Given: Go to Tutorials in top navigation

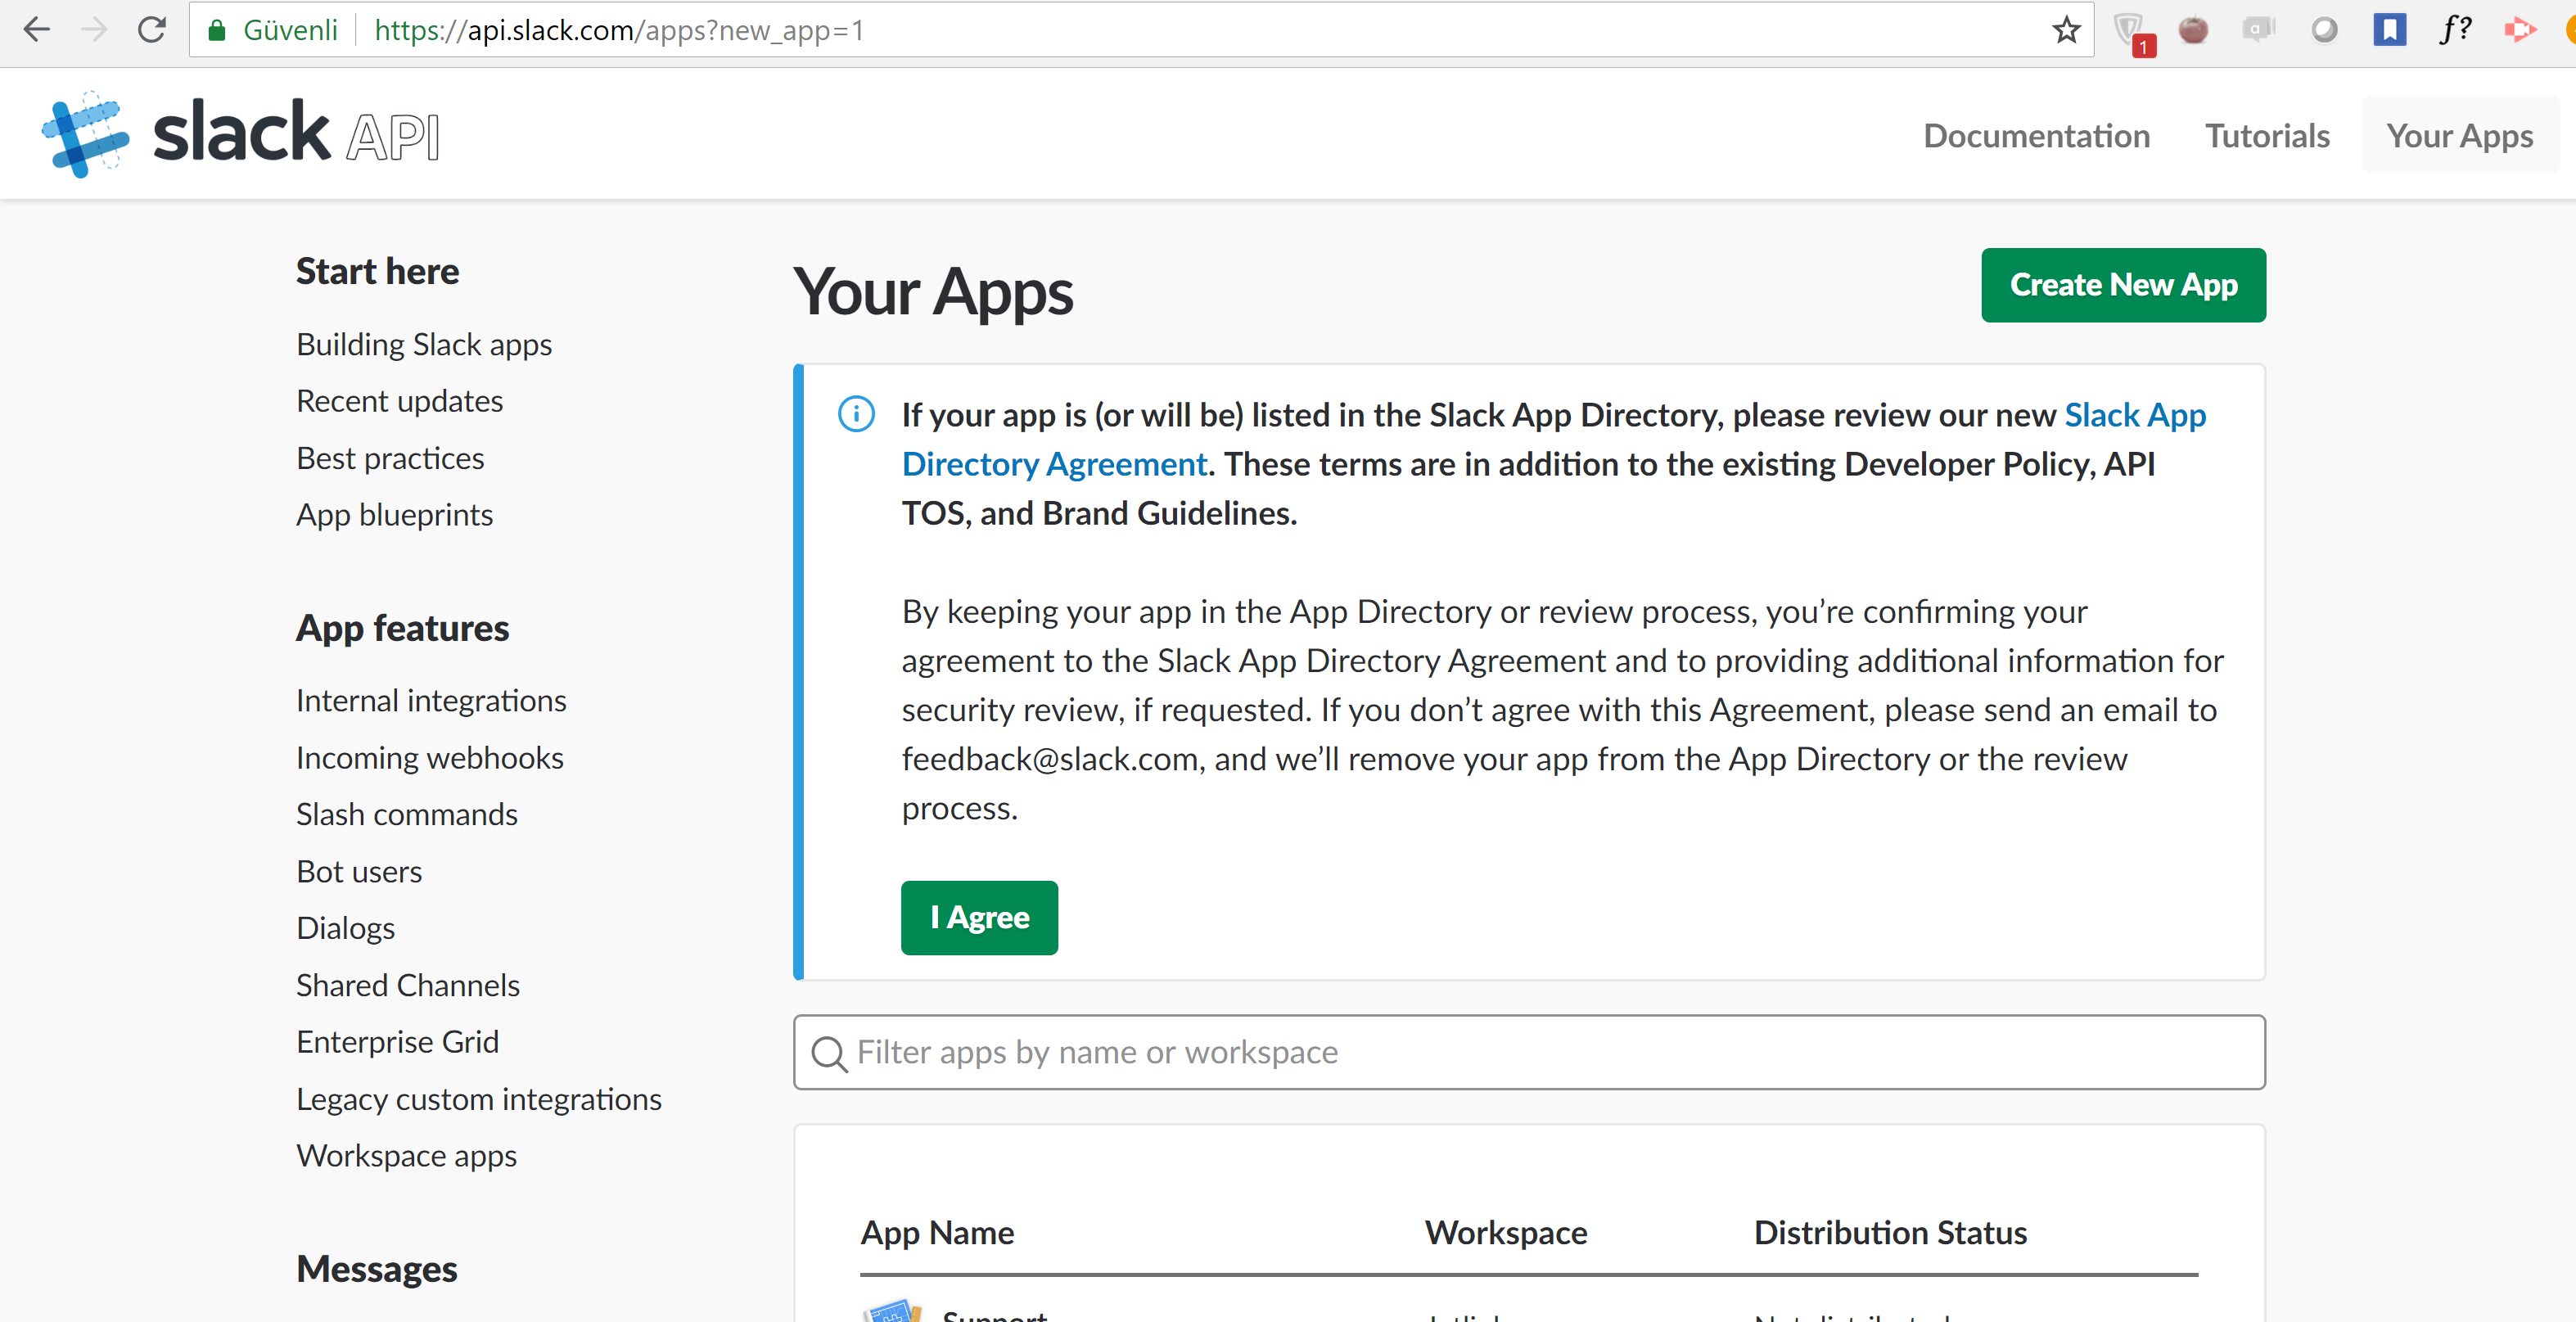Looking at the screenshot, I should coord(2267,135).
